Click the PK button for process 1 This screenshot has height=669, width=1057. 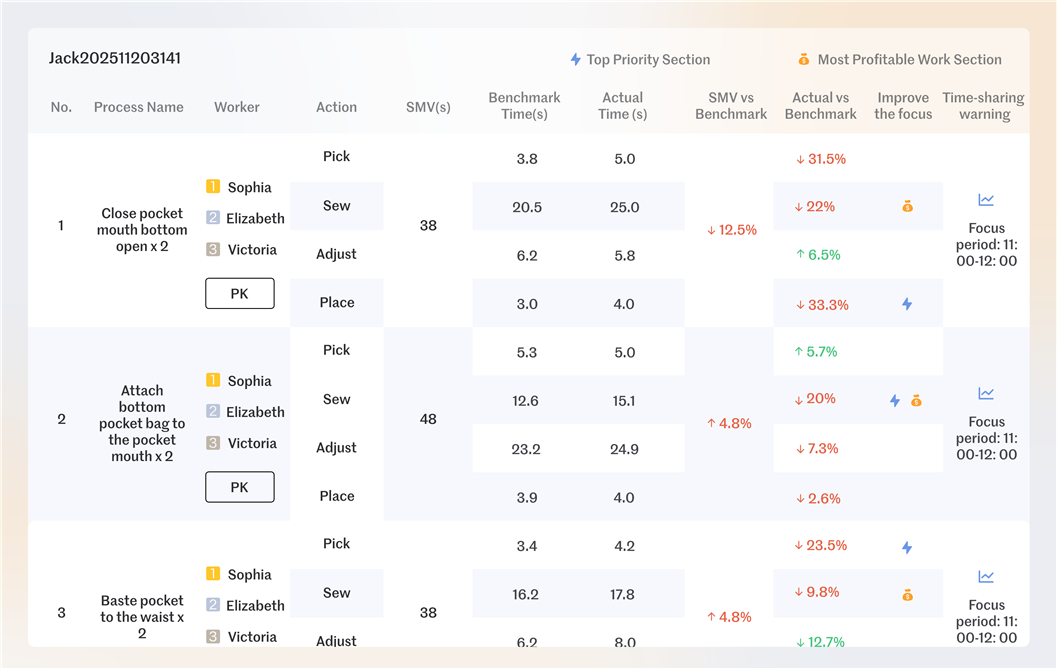coord(239,294)
